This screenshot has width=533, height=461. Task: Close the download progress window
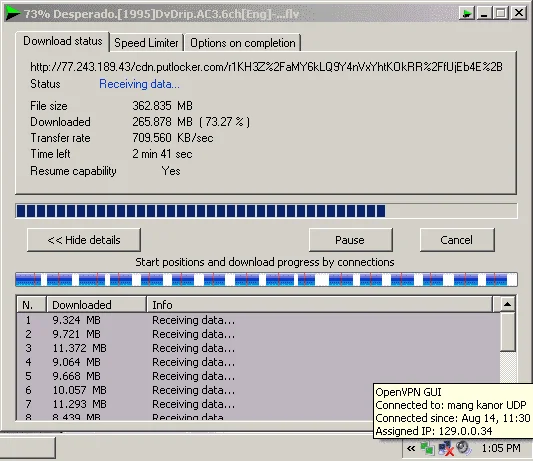pos(519,13)
